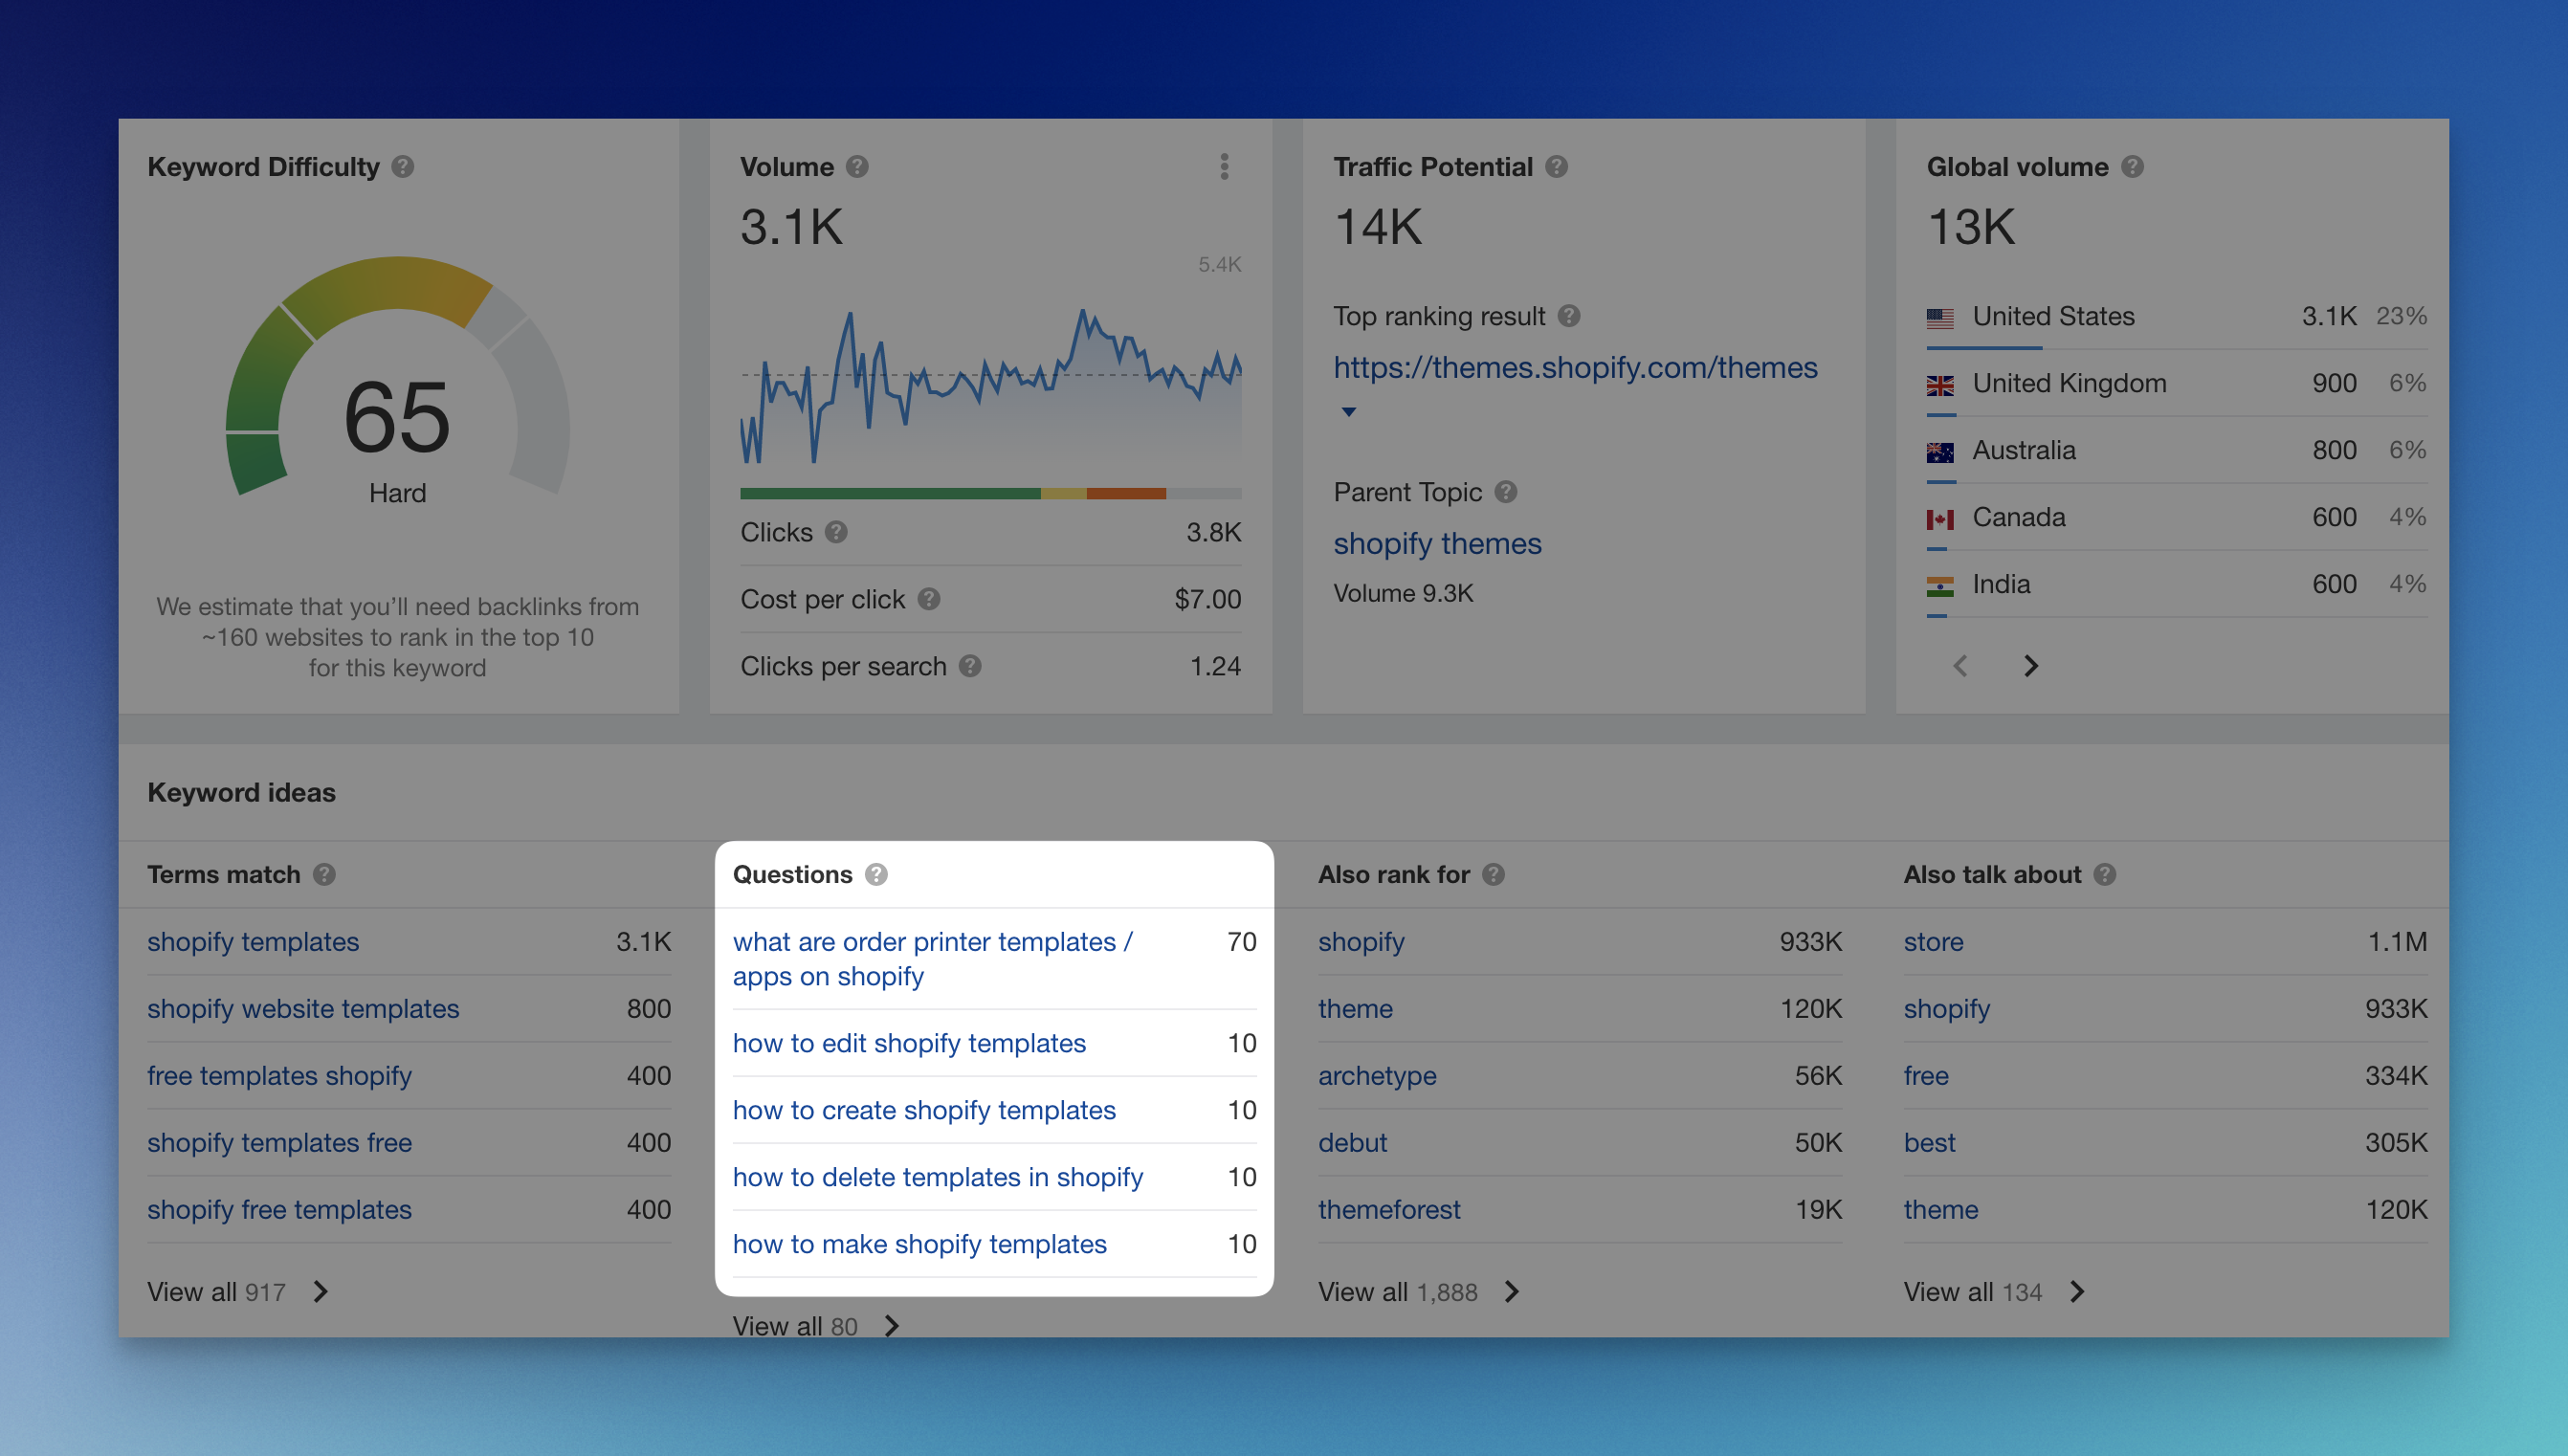Click the 933K shopify volume in Also rank for
This screenshot has width=2568, height=1456.
[x=1810, y=942]
